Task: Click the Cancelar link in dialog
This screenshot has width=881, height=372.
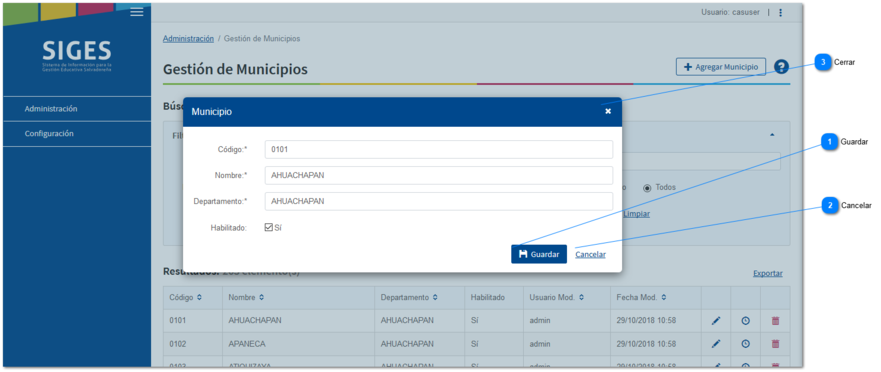Action: (x=591, y=255)
